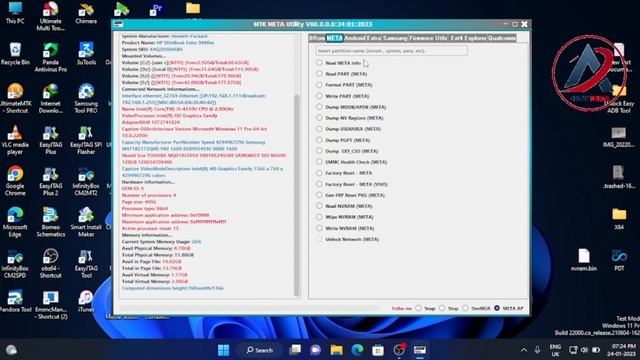640x360 pixels.
Task: Open Internet Download Manager icon
Action: tap(51, 98)
